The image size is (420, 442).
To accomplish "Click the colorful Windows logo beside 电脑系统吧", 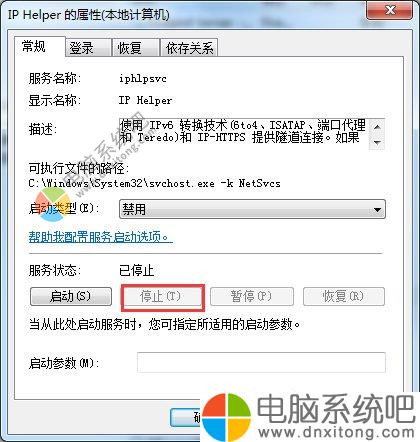I will coord(226,417).
